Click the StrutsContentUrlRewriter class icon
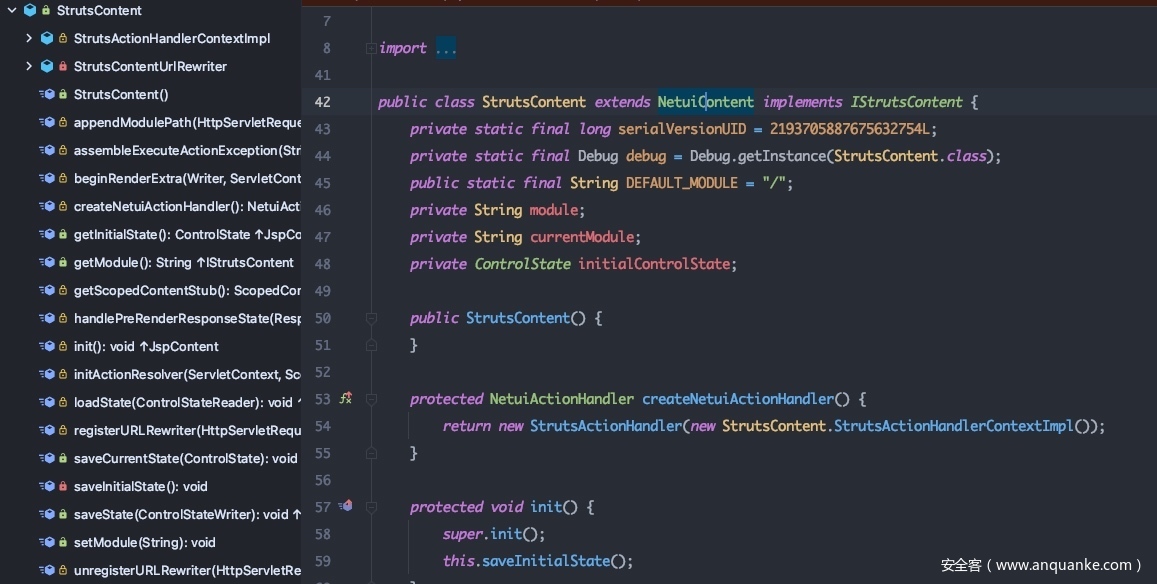Viewport: 1157px width, 584px height. pos(47,66)
